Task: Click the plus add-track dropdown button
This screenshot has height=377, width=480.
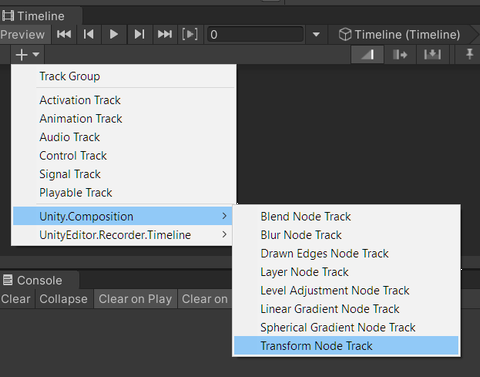Action: coord(27,54)
